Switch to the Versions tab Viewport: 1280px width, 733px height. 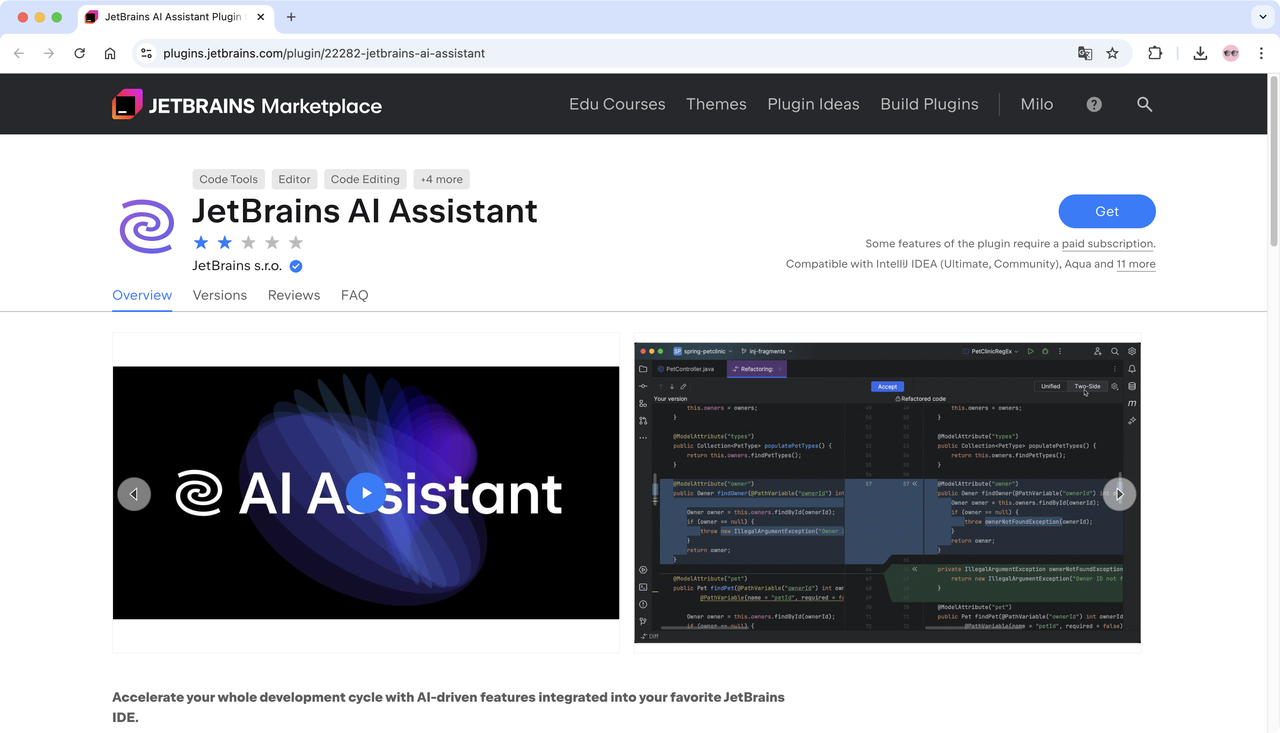220,295
